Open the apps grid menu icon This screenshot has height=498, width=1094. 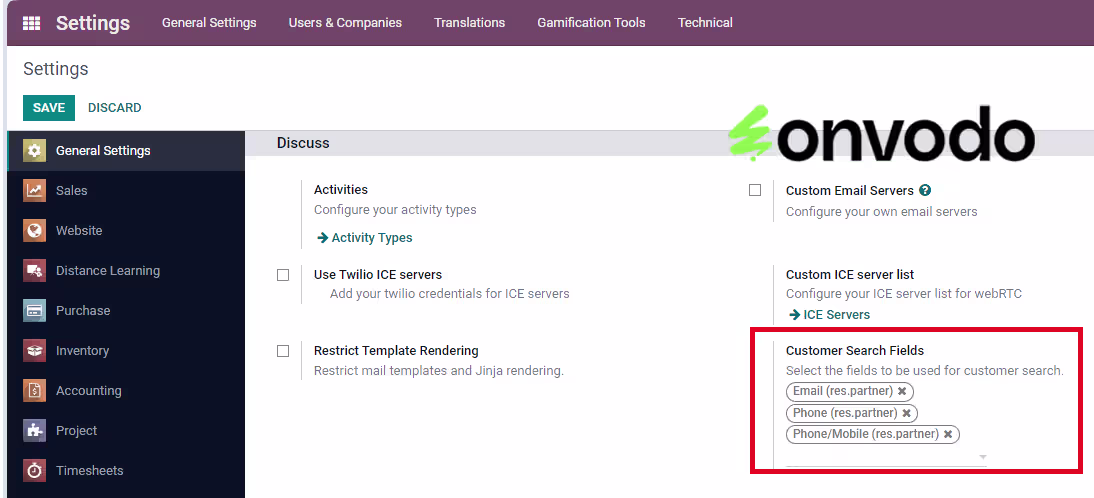point(31,23)
